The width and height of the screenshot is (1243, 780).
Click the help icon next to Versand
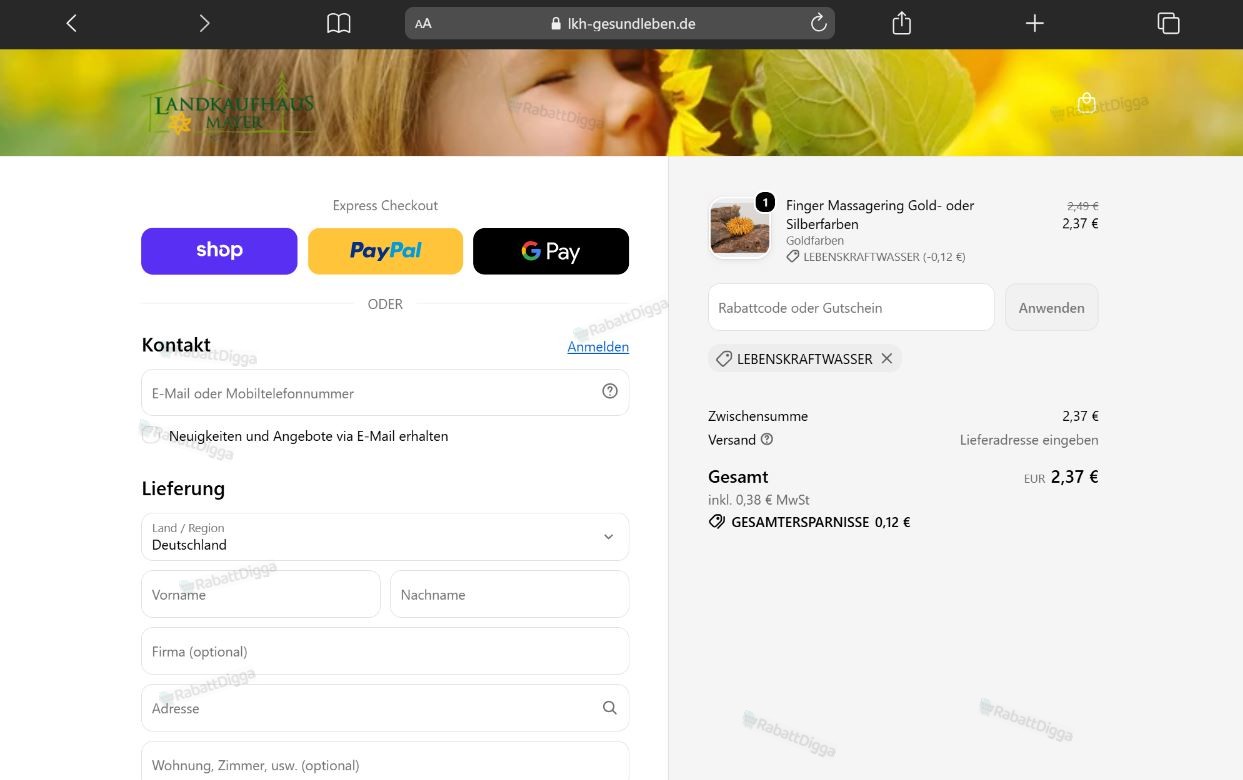pos(767,439)
